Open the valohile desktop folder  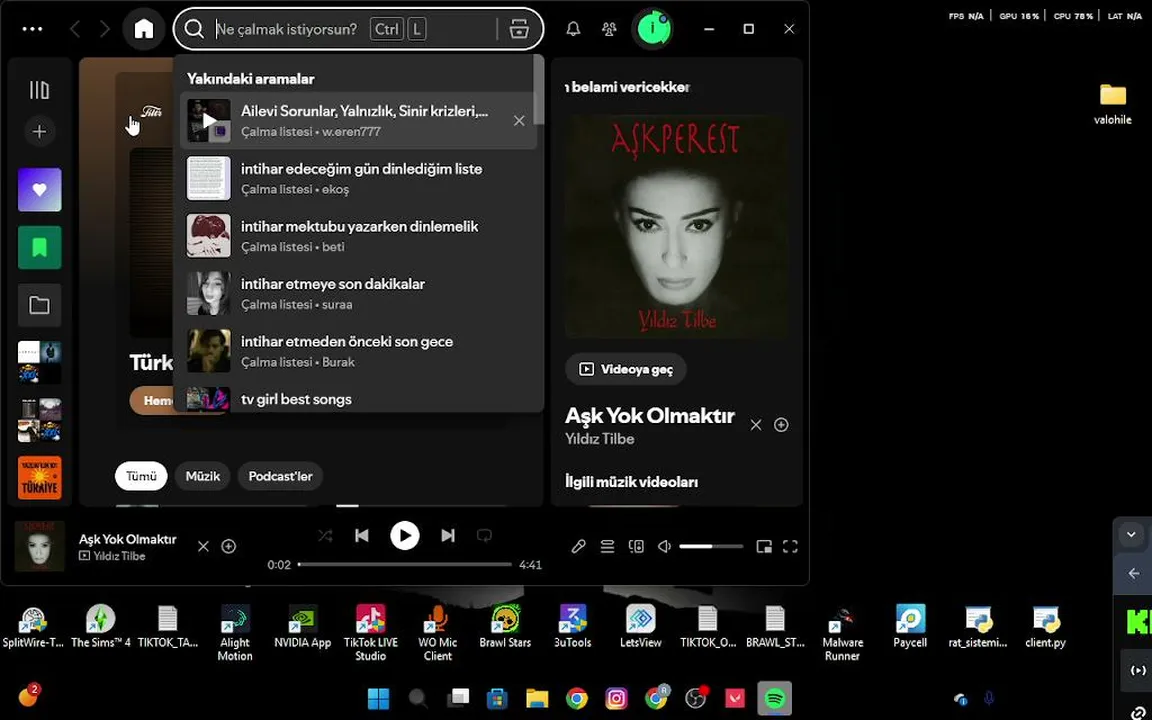pyautogui.click(x=1112, y=104)
